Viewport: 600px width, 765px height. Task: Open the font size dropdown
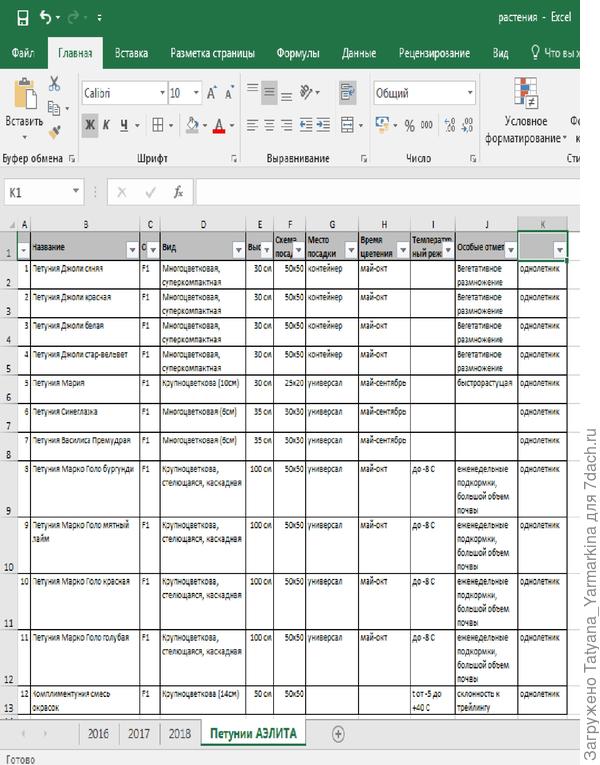coord(196,93)
